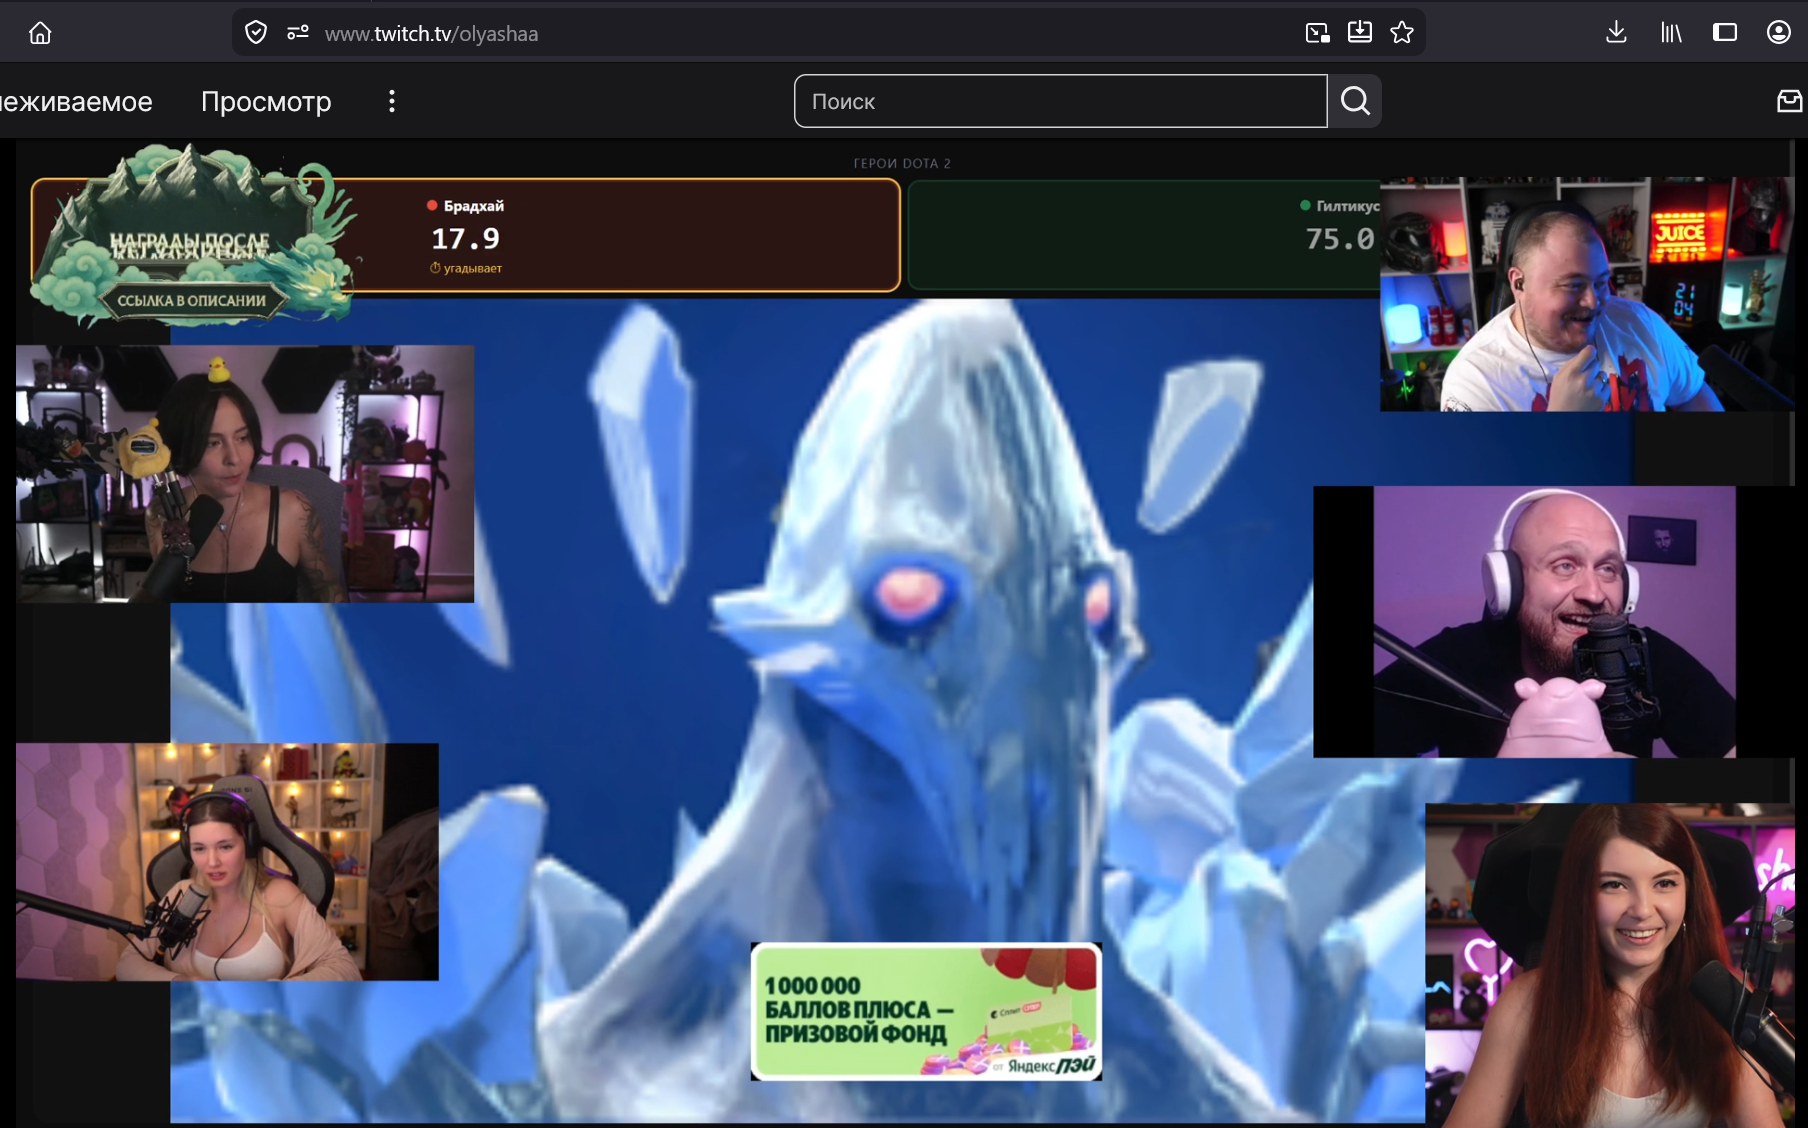Click the score 75.0
1808x1128 pixels.
1340,239
